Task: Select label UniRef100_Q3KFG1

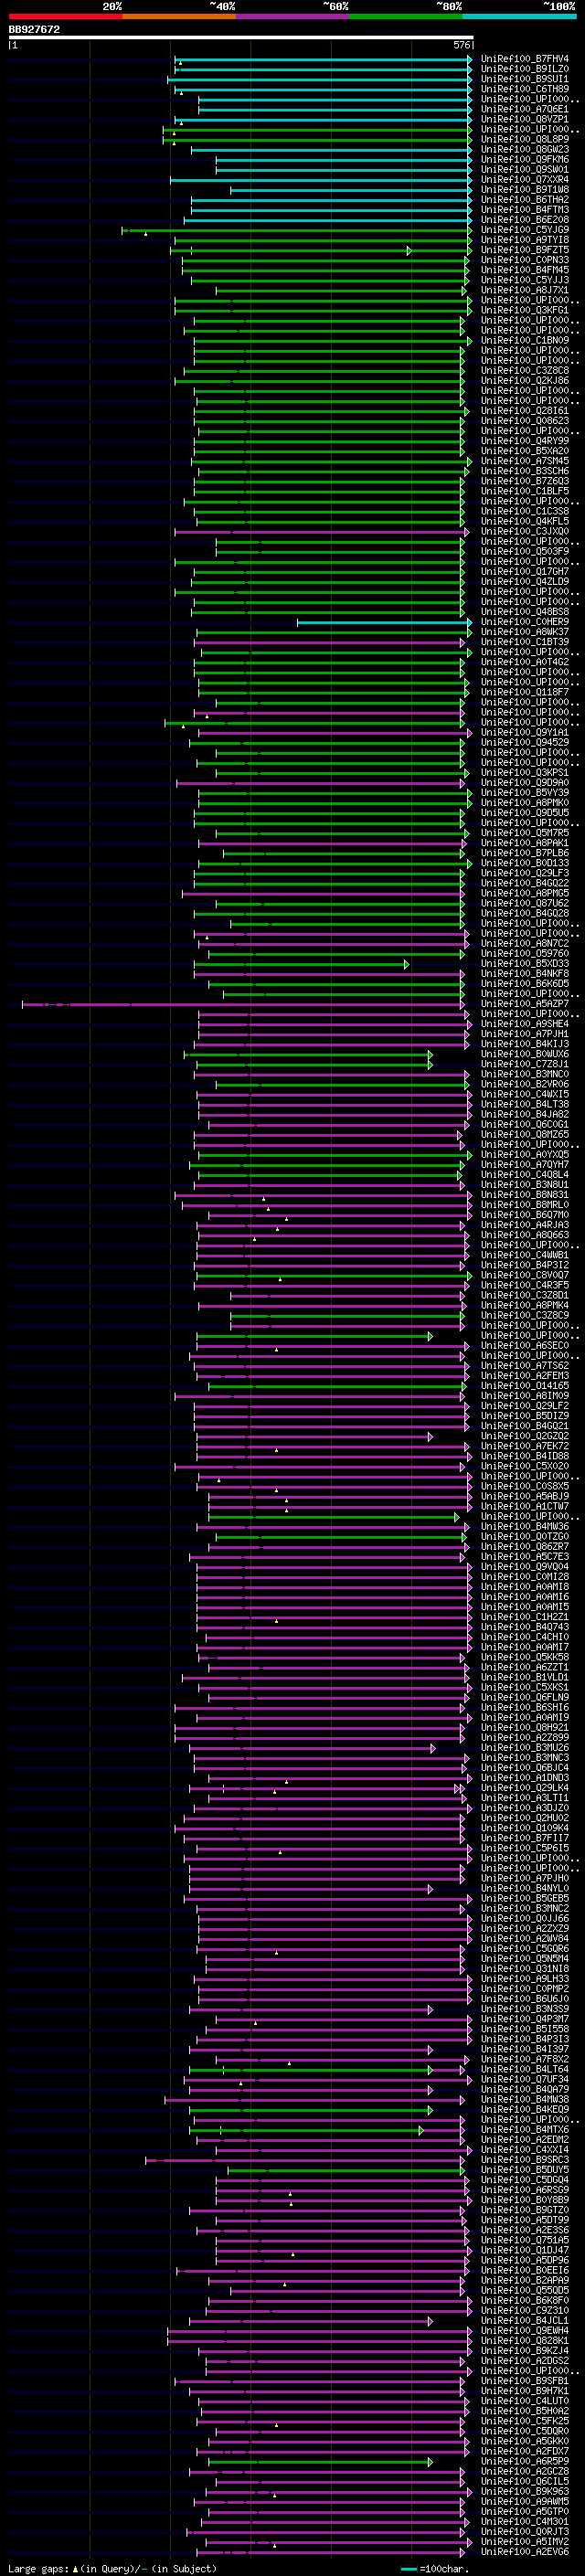Action: [x=525, y=310]
